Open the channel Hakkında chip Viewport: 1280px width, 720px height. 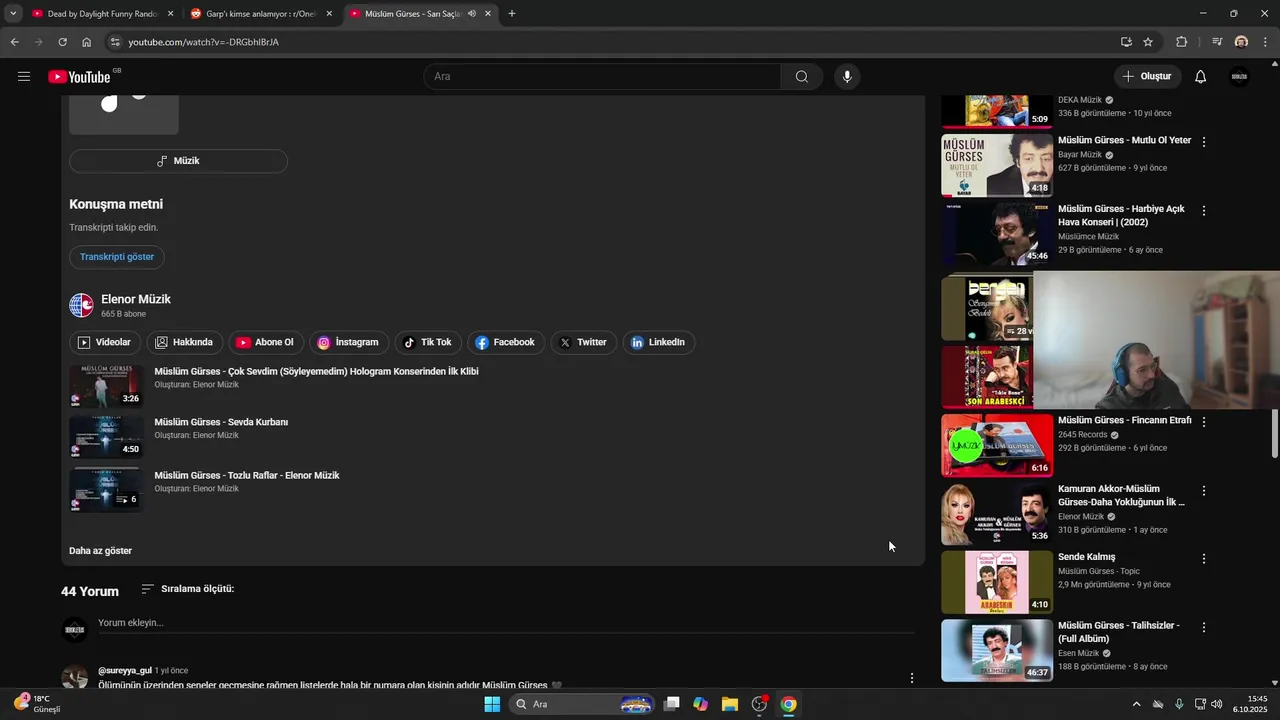click(185, 342)
